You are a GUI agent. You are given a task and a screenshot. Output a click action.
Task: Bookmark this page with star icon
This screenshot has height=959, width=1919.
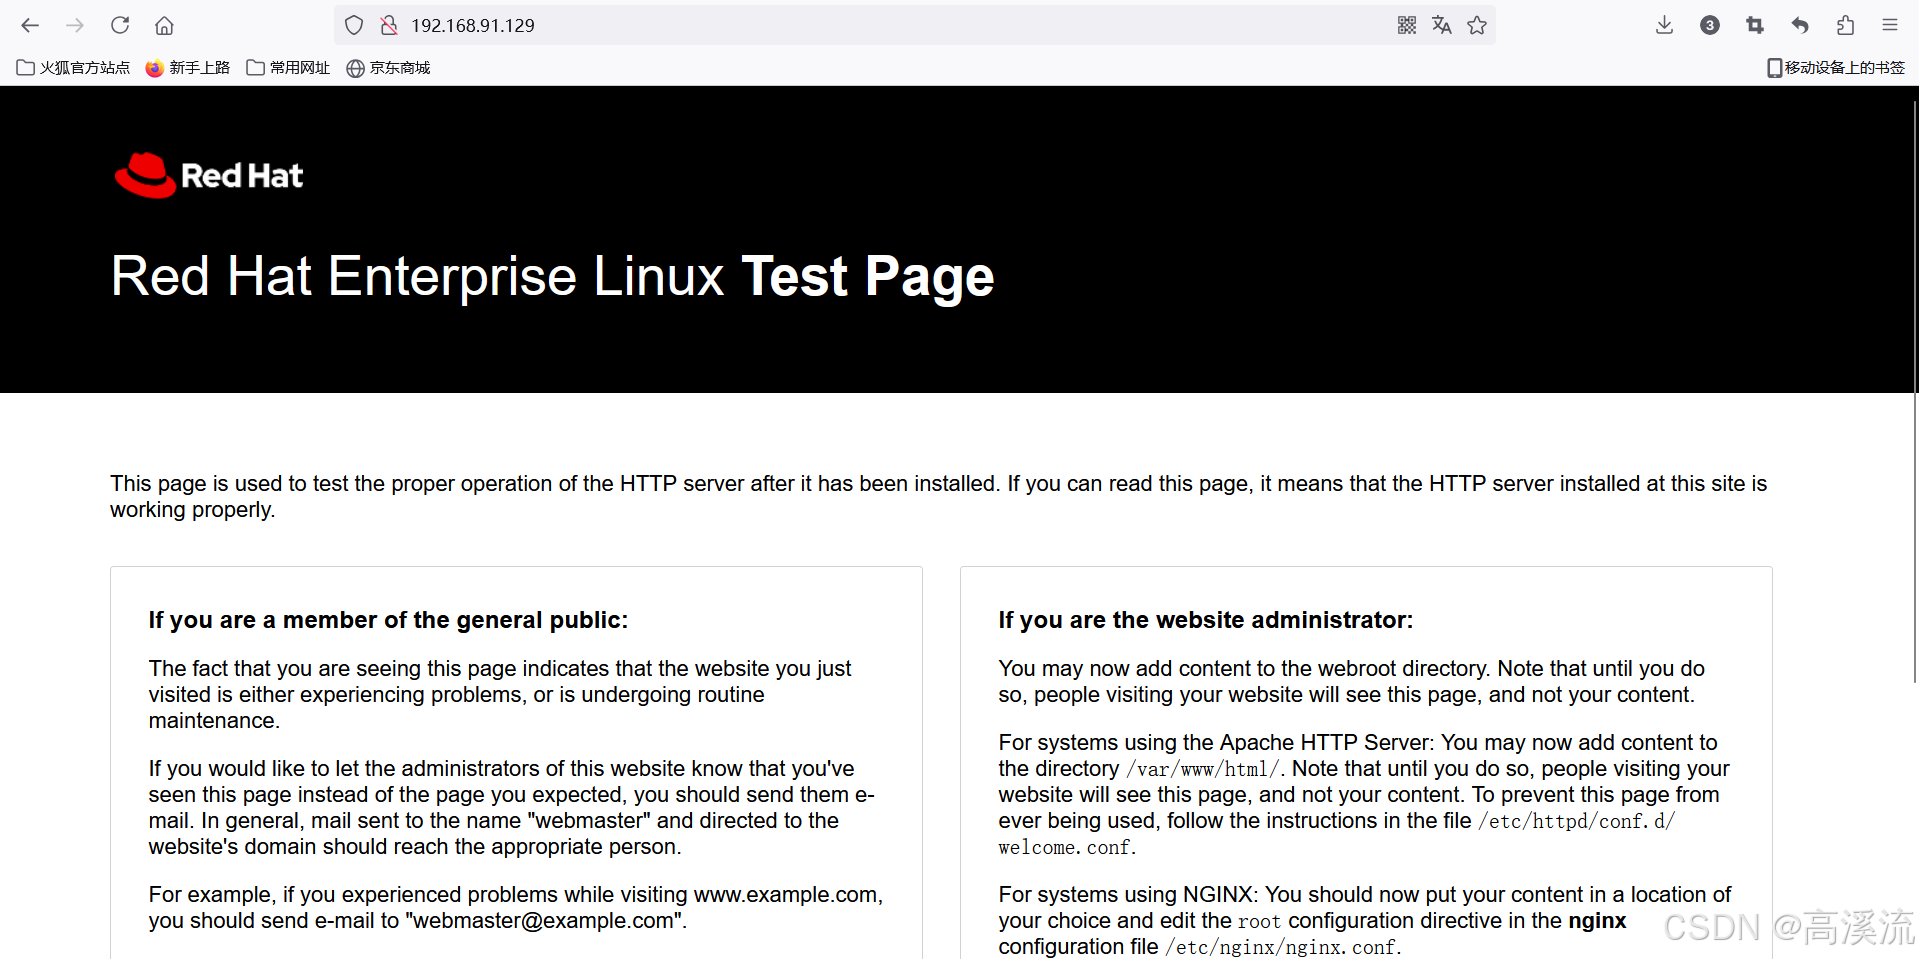(1477, 25)
